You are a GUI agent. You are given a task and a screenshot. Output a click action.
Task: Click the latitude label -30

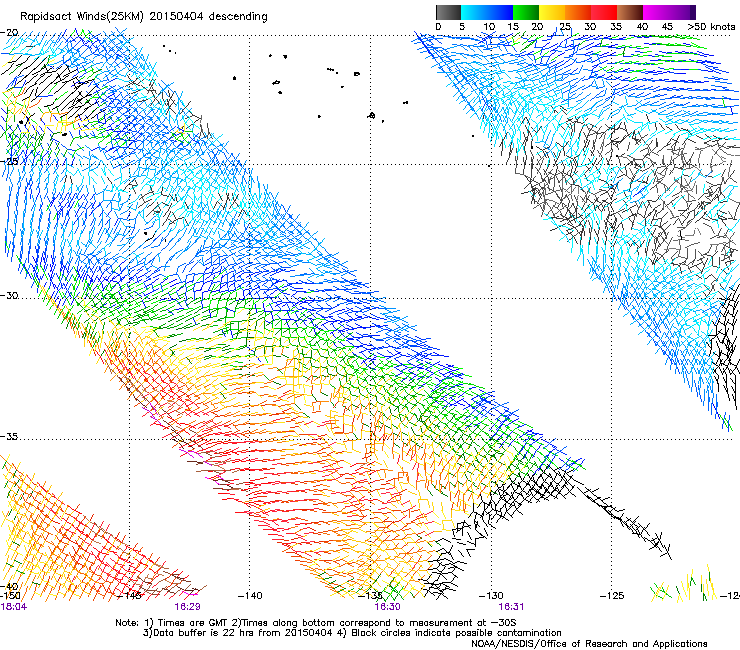[x=9, y=295]
